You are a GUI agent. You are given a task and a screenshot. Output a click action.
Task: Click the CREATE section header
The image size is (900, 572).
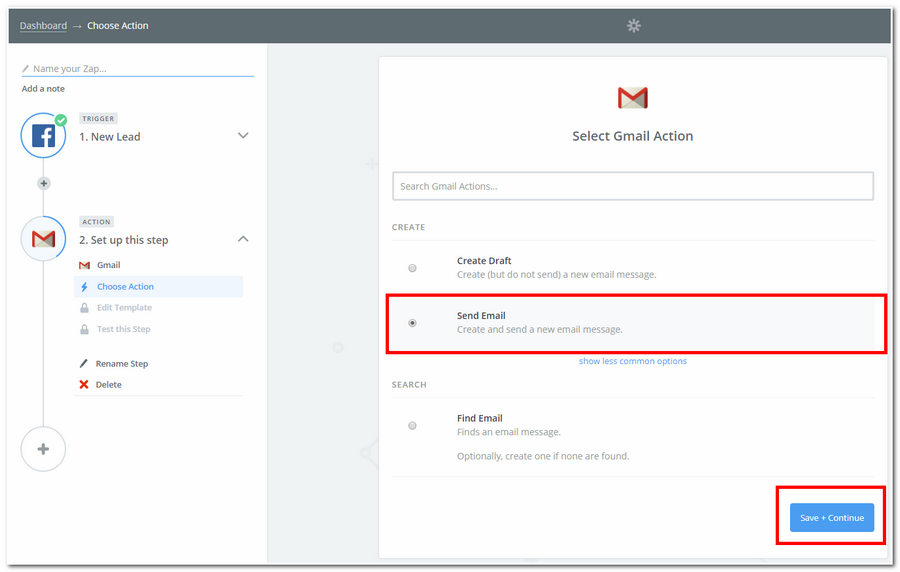point(409,227)
